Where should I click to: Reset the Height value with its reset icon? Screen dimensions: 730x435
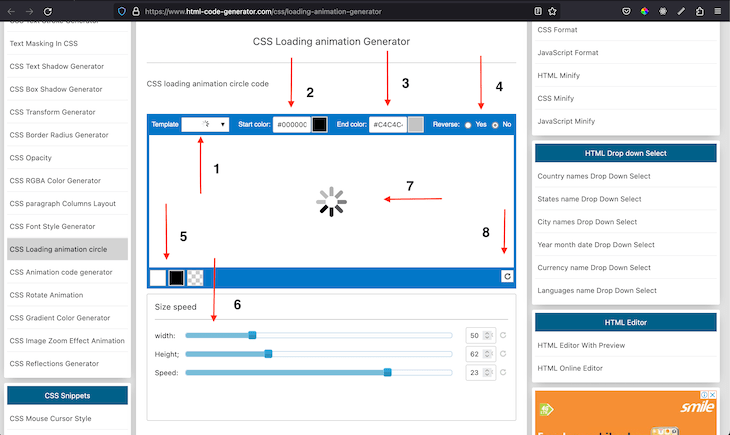504,354
